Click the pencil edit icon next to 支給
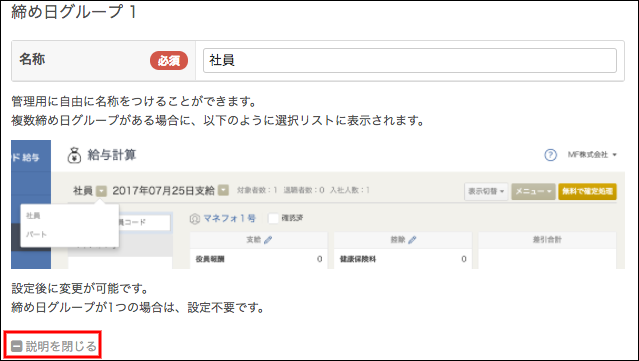639x361 pixels. click(268, 240)
